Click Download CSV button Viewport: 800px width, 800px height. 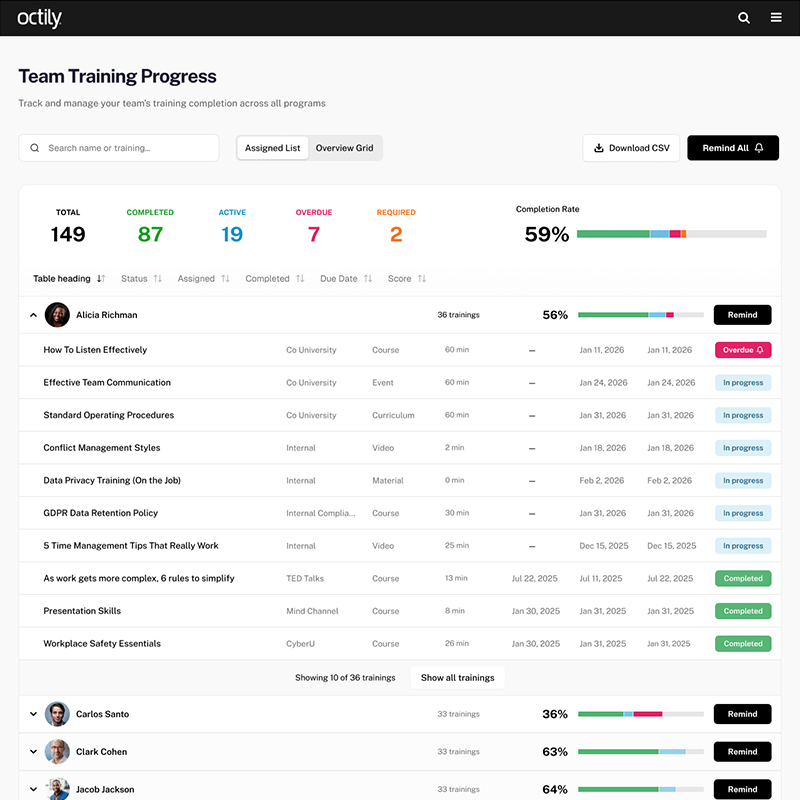(631, 148)
